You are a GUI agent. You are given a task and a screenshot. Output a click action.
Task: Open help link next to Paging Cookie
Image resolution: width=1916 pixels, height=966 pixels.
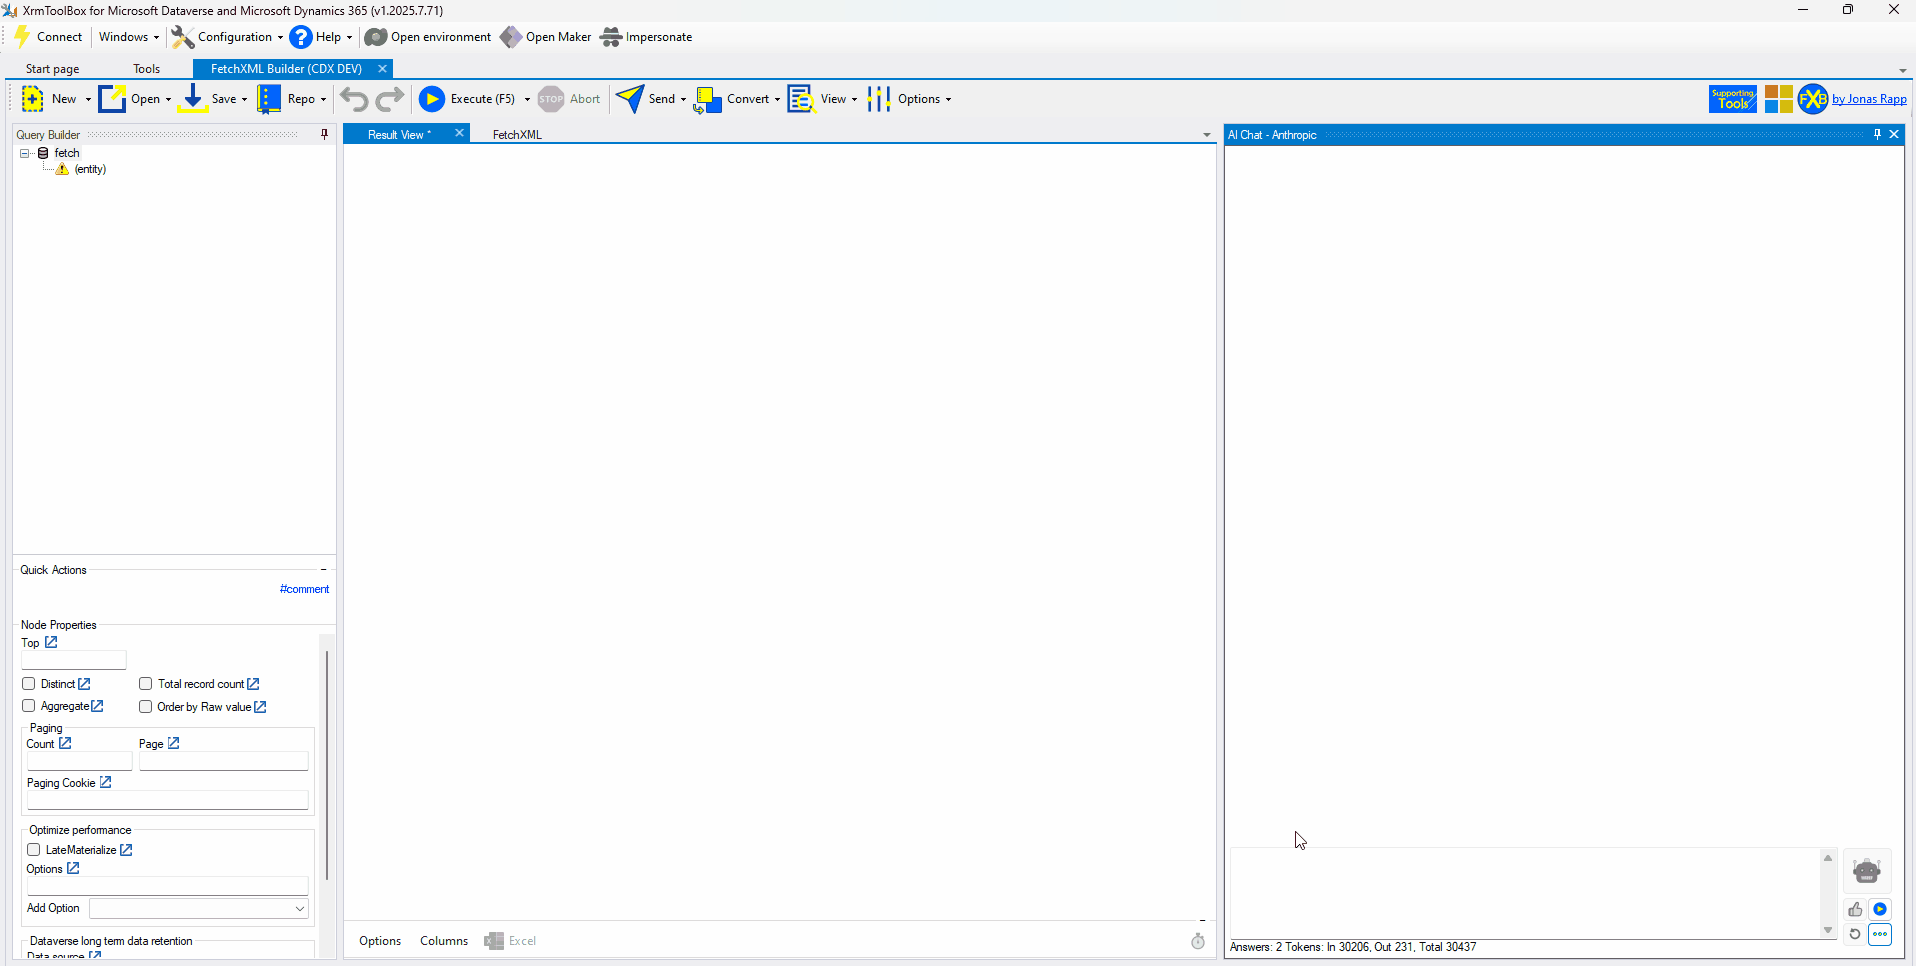105,782
